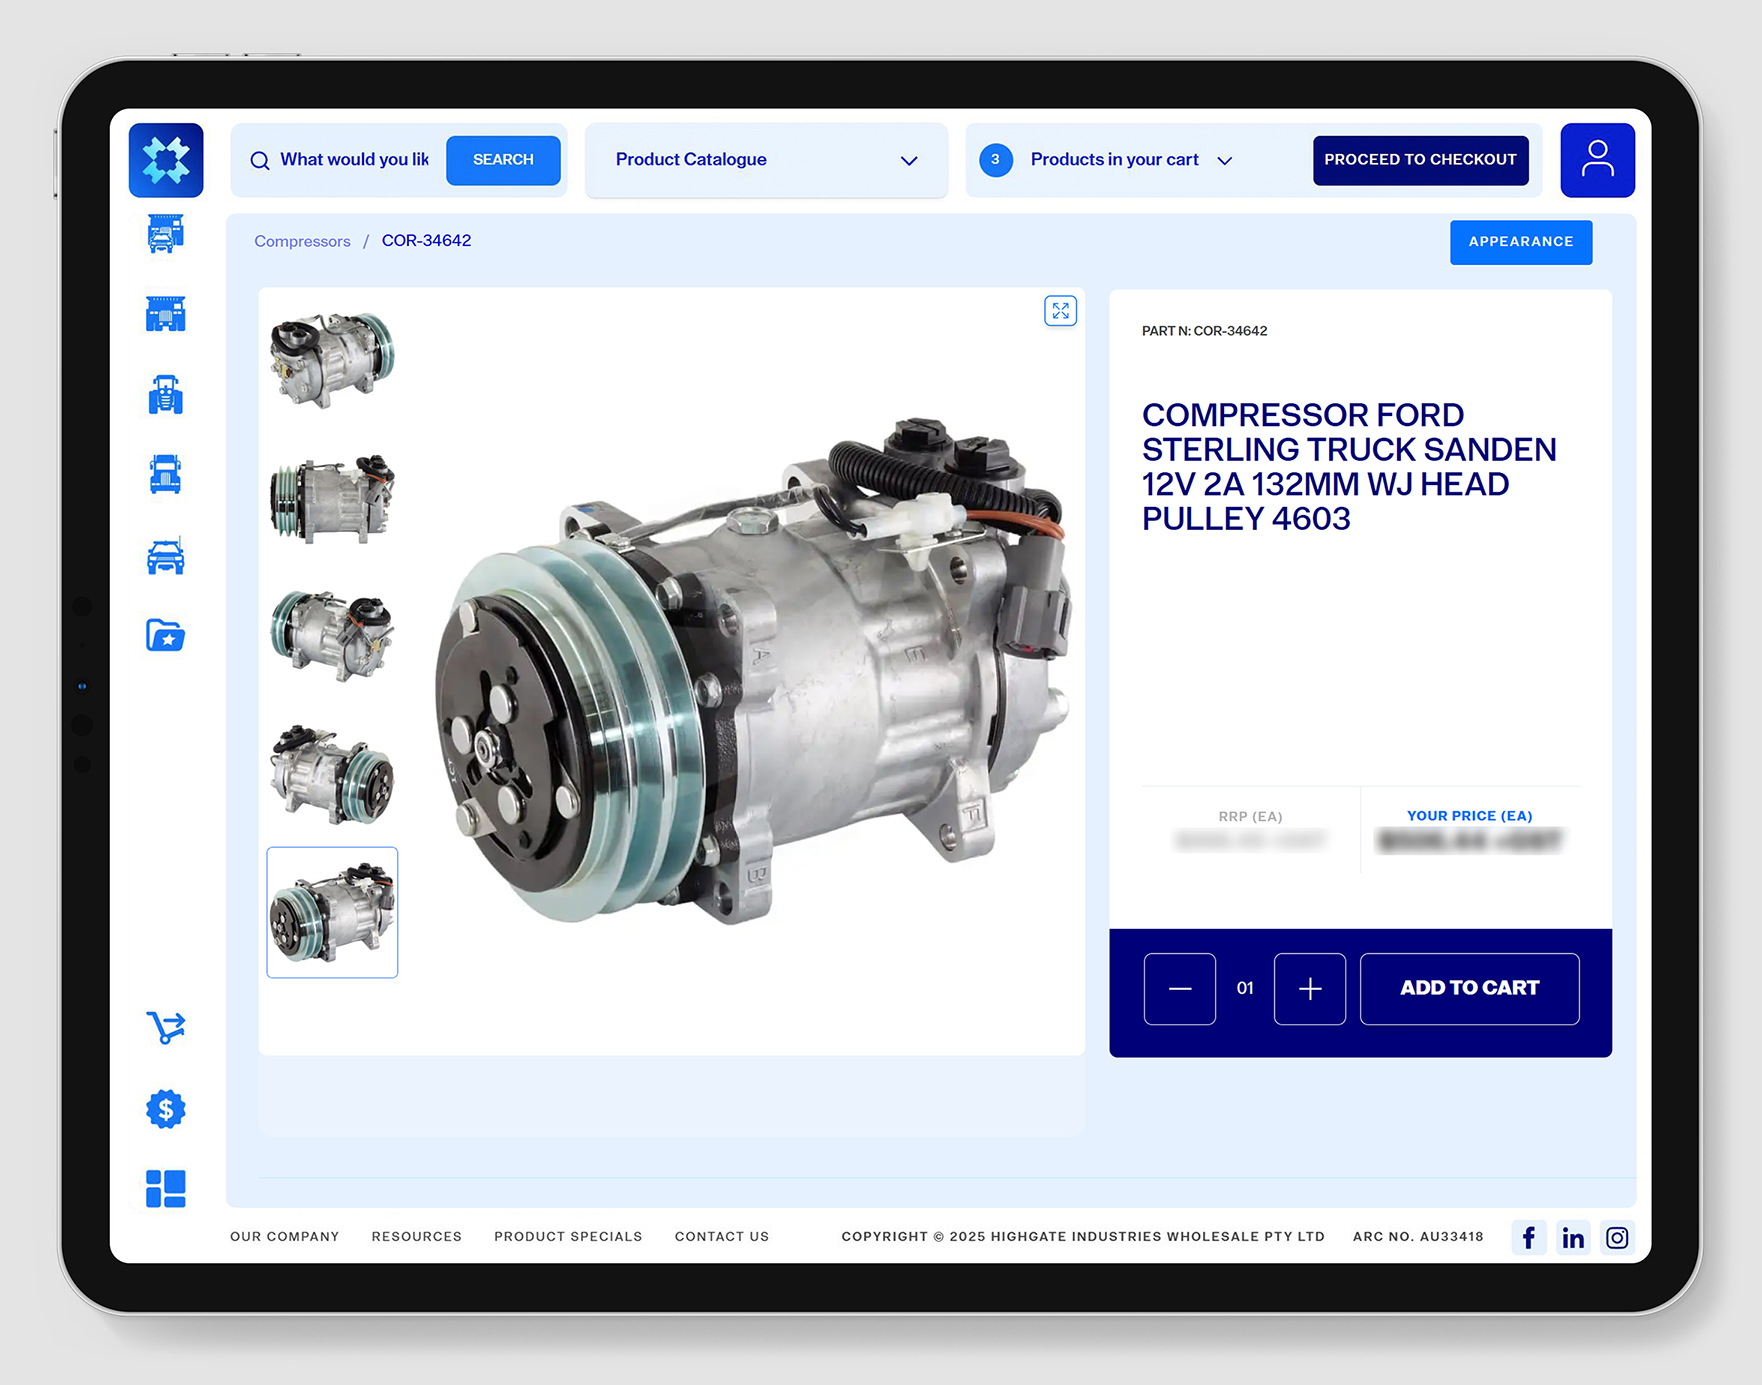Screen dimensions: 1762x1385
Task: Click the APPEARANCE button
Action: (x=1520, y=242)
